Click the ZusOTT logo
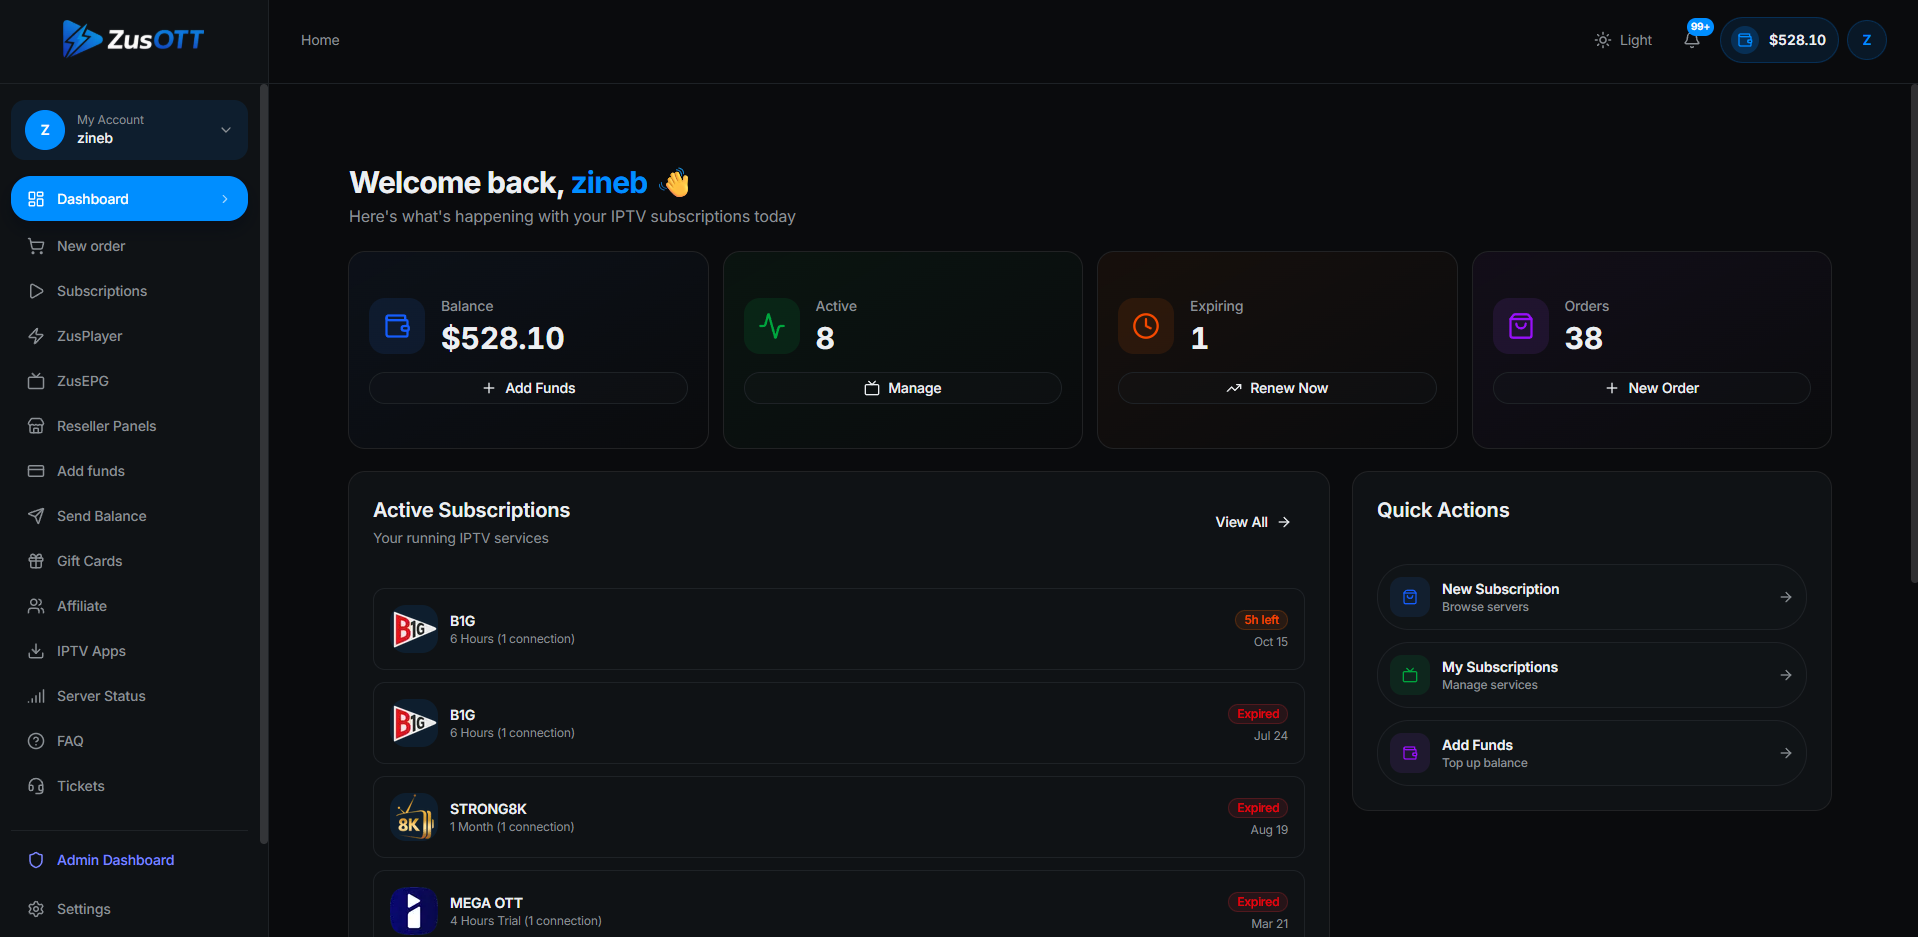The height and width of the screenshot is (937, 1918). [133, 39]
